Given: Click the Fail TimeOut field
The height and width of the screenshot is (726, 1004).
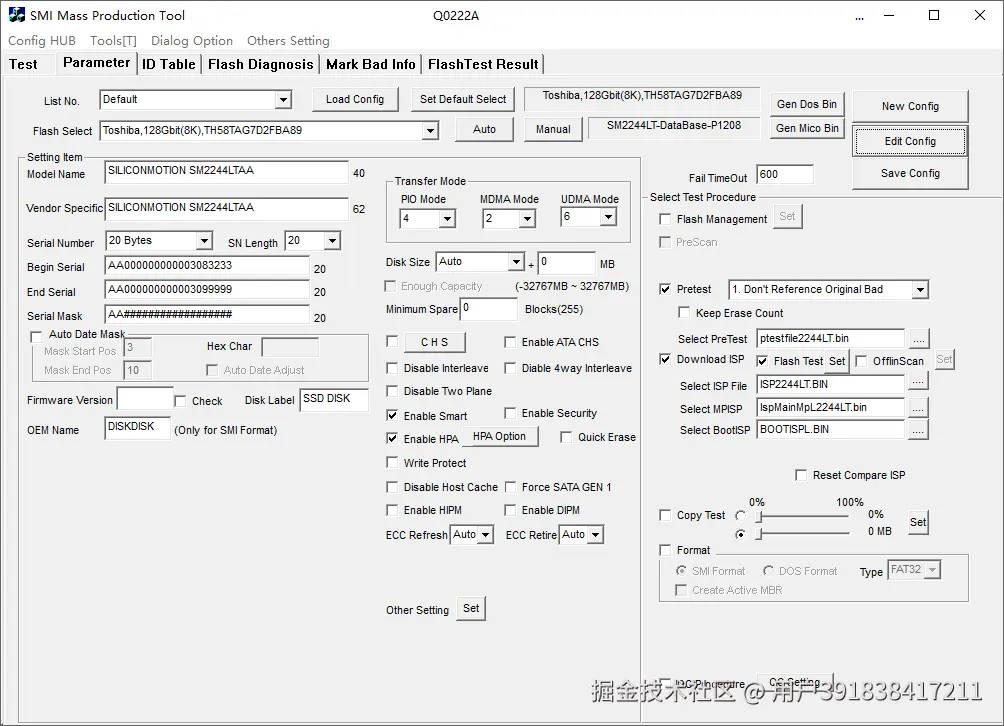Looking at the screenshot, I should (785, 175).
